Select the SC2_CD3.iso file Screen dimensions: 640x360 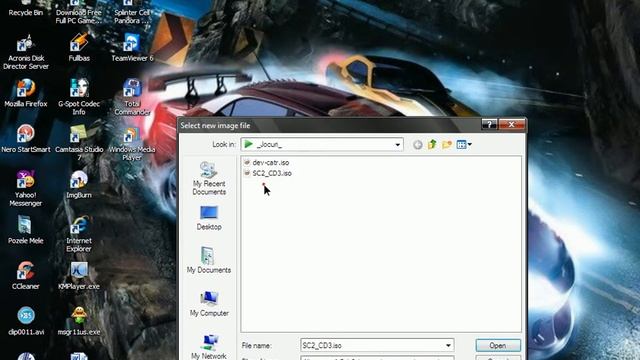(x=268, y=173)
